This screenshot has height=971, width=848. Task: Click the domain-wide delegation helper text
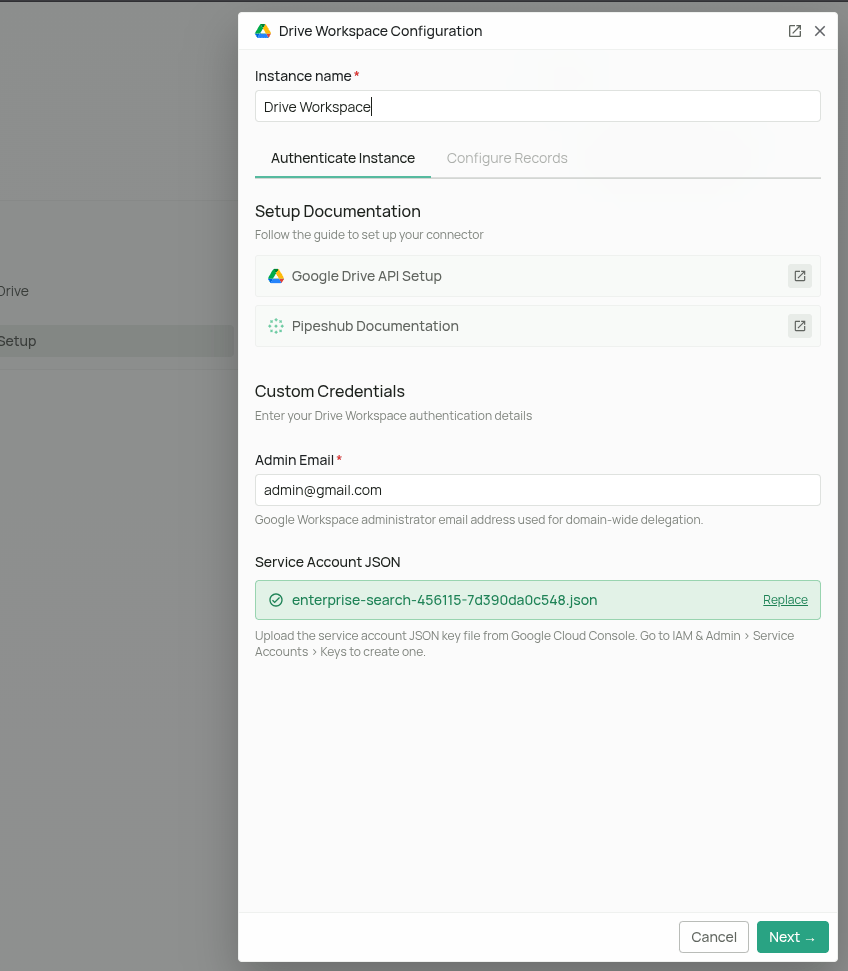pyautogui.click(x=479, y=520)
